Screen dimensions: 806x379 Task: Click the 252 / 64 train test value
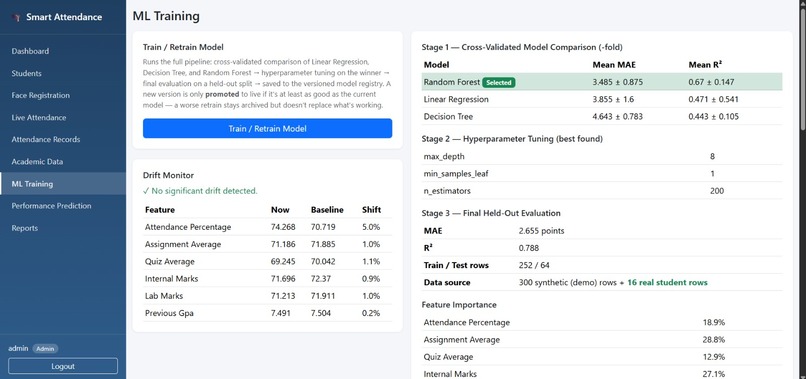pyautogui.click(x=534, y=265)
